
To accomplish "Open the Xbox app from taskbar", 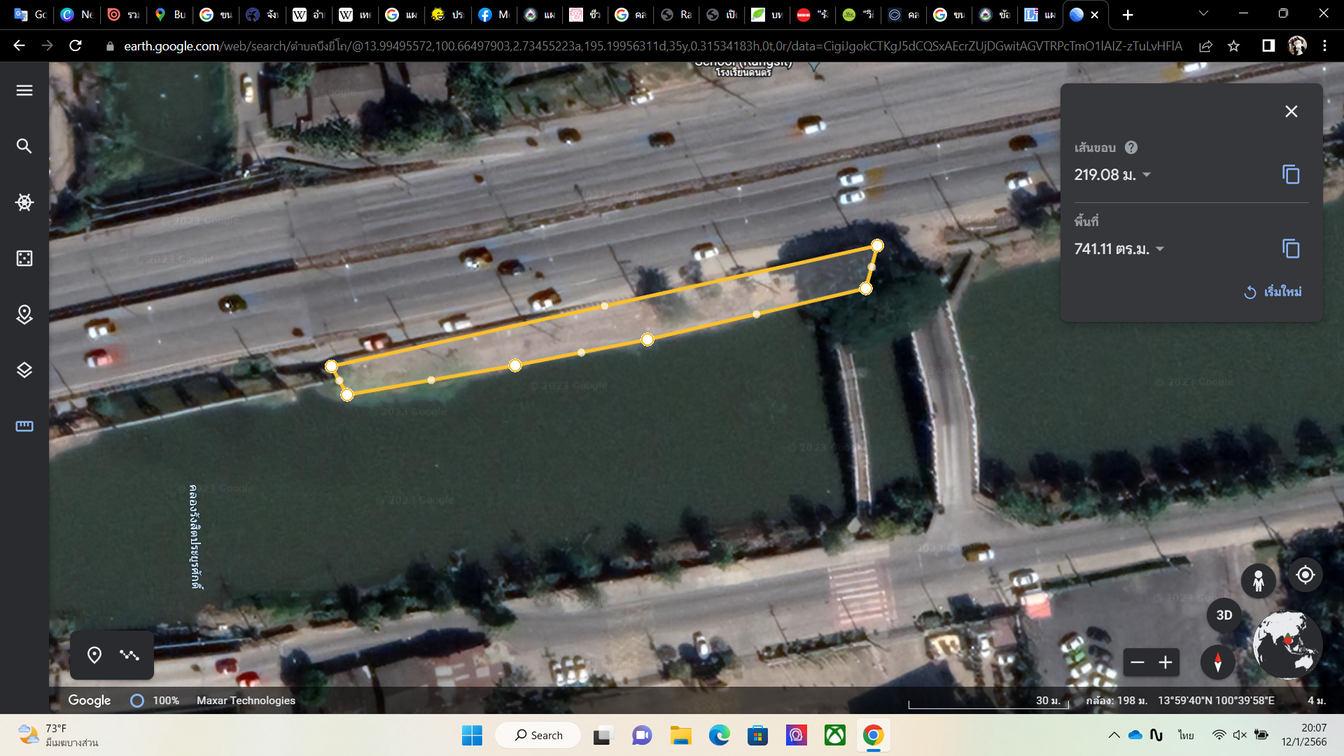I will [834, 735].
